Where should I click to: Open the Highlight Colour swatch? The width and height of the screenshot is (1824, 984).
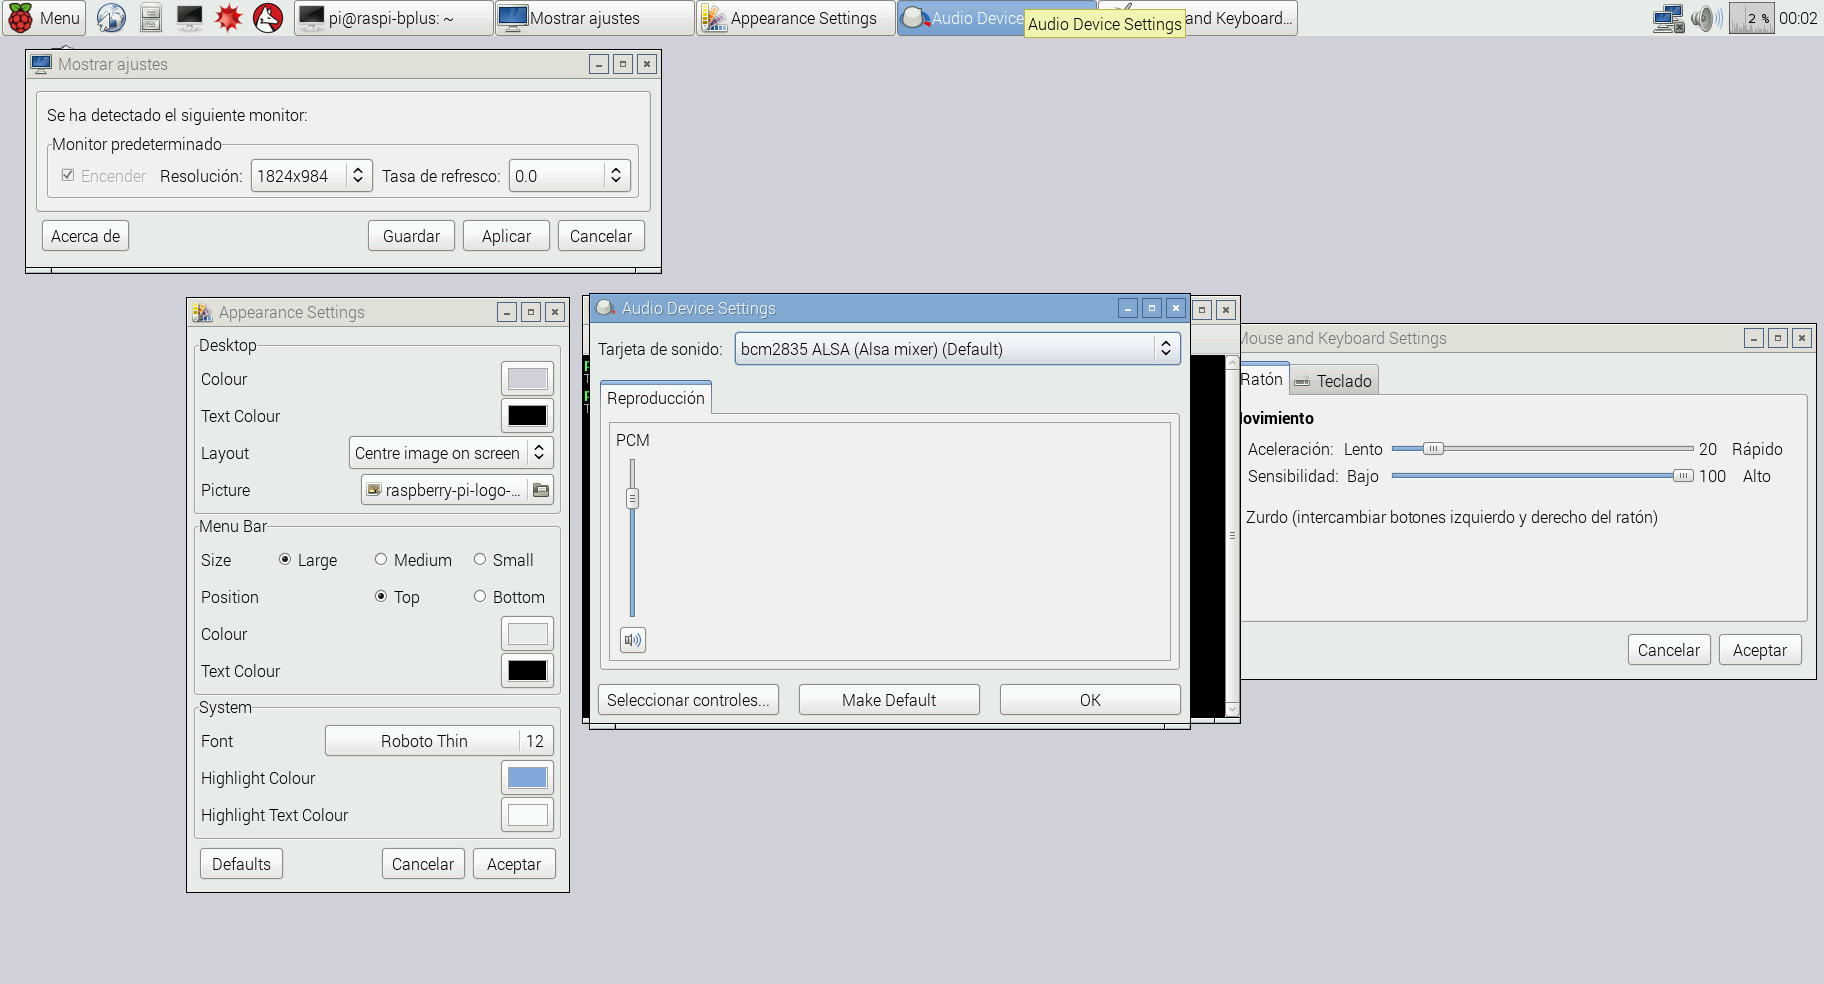click(527, 778)
